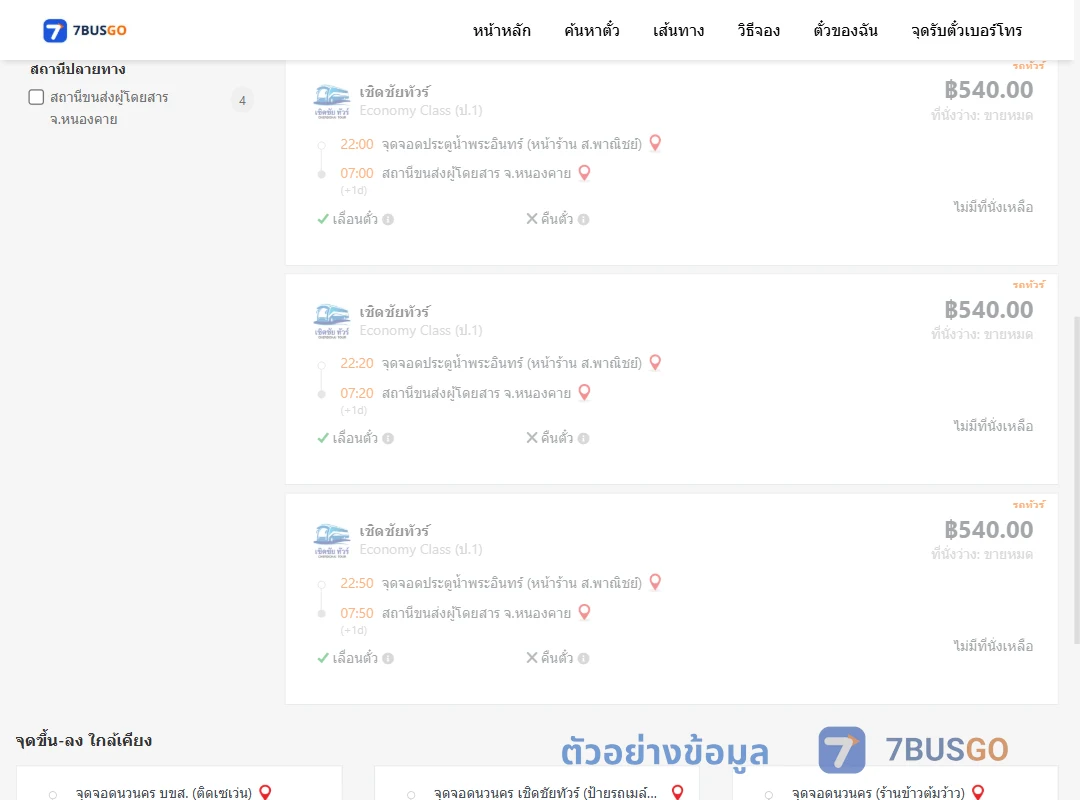This screenshot has height=800, width=1080.
Task: Open map pin for 22:50 departure stop
Action: tap(655, 582)
